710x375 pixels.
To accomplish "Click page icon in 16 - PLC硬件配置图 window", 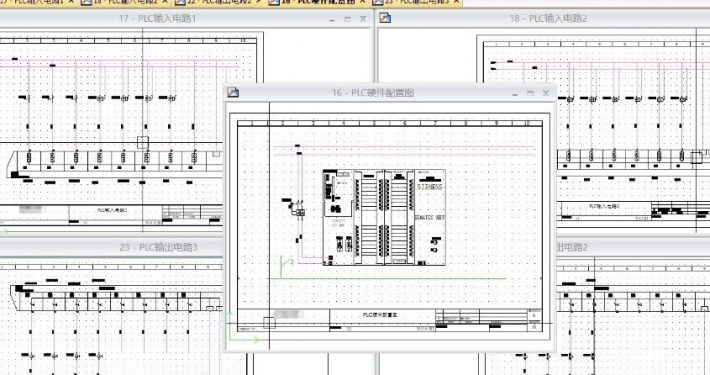I will (x=233, y=93).
